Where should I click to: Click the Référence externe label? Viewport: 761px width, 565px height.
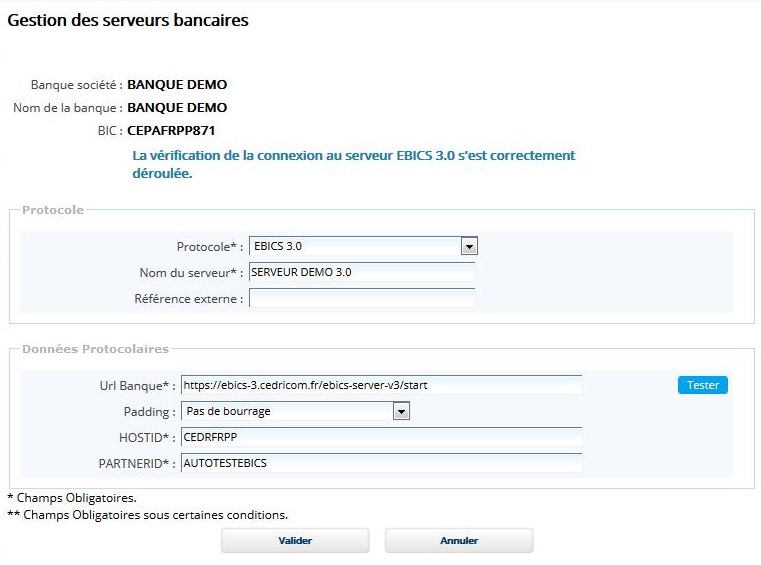(x=188, y=298)
